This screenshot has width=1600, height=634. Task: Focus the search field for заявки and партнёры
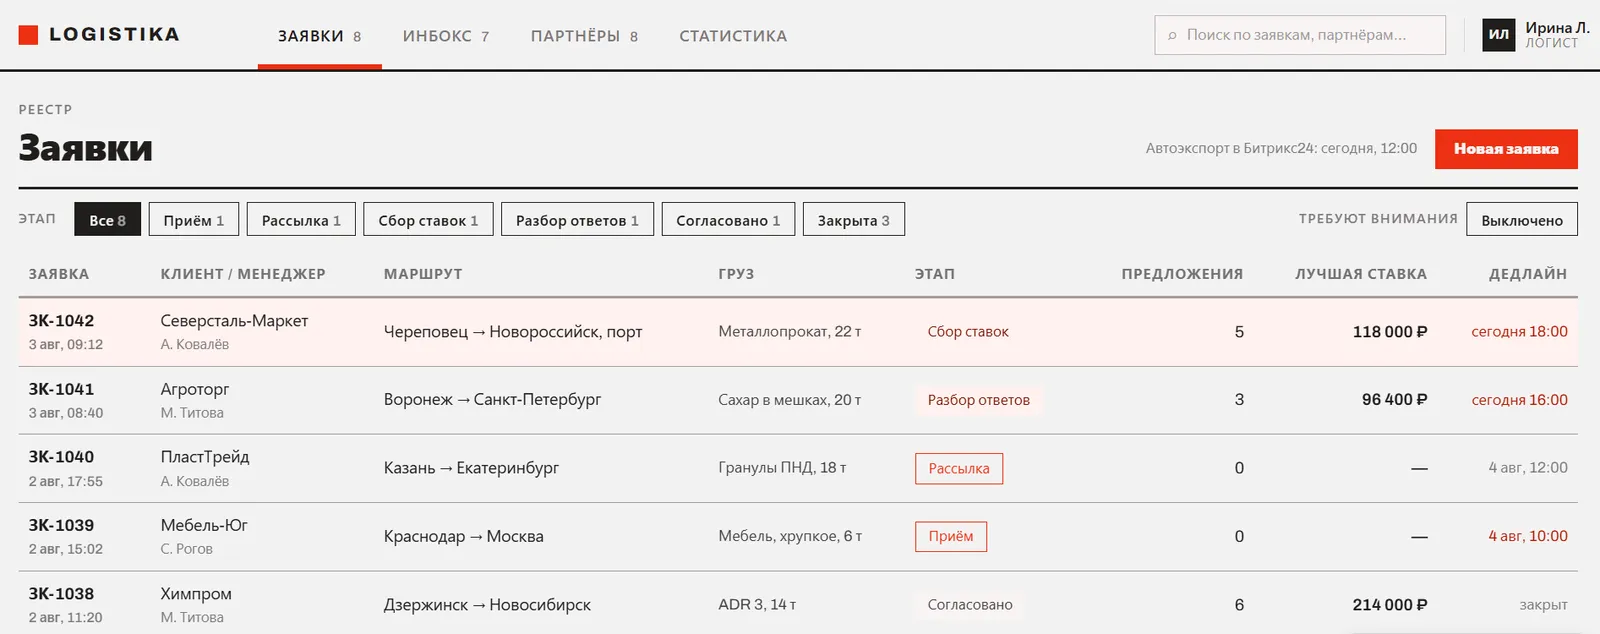[1300, 35]
